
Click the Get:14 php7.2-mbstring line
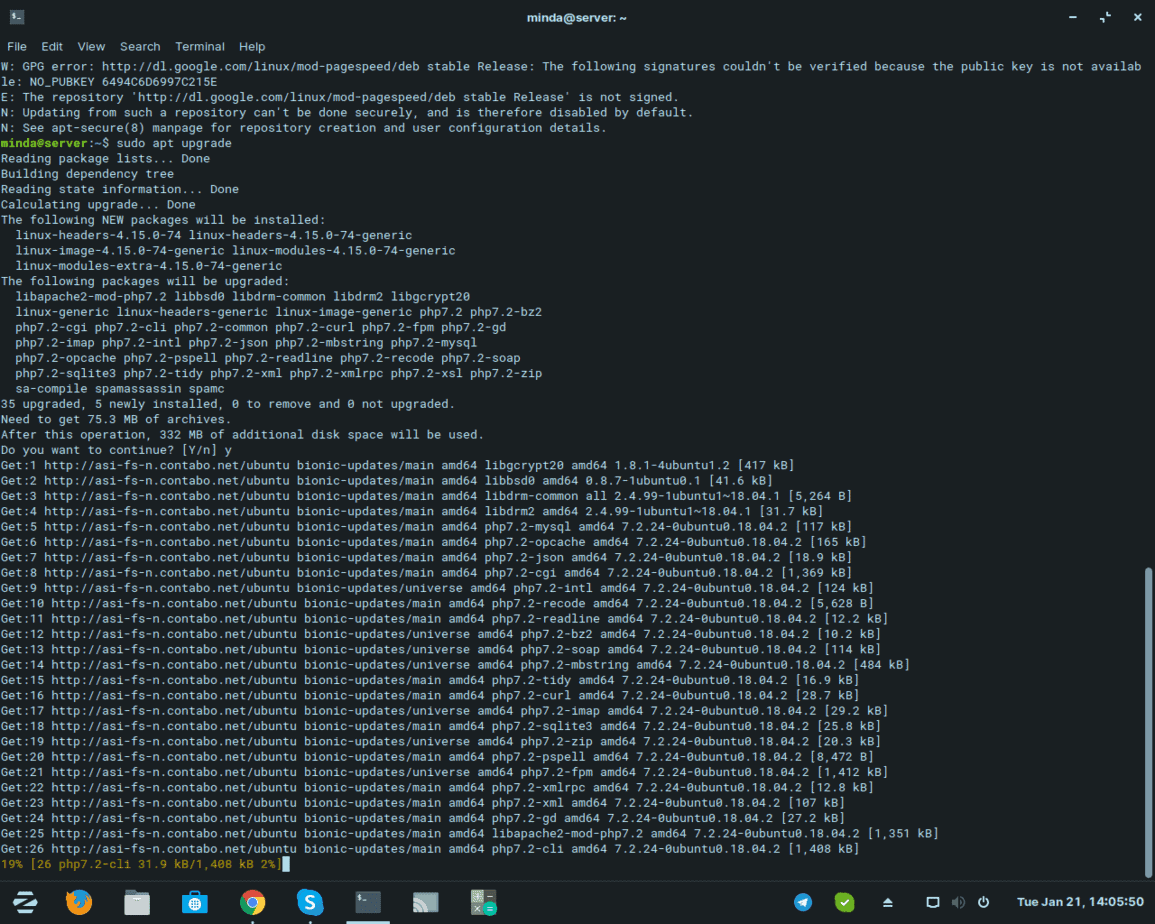pyautogui.click(x=454, y=665)
